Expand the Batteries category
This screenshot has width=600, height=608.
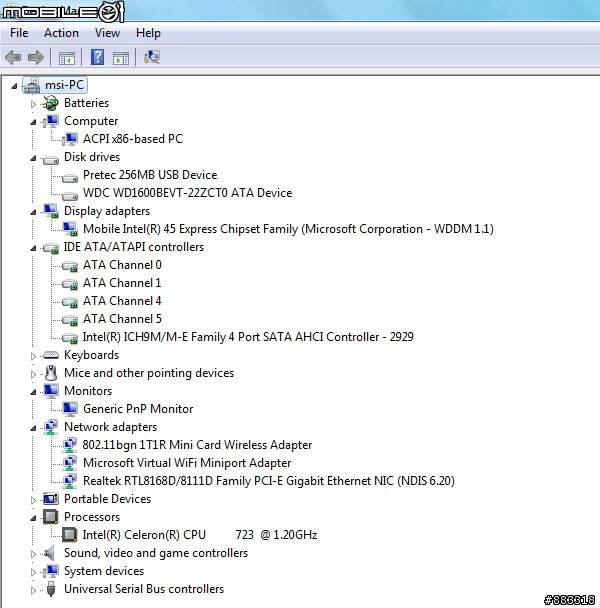coord(33,104)
